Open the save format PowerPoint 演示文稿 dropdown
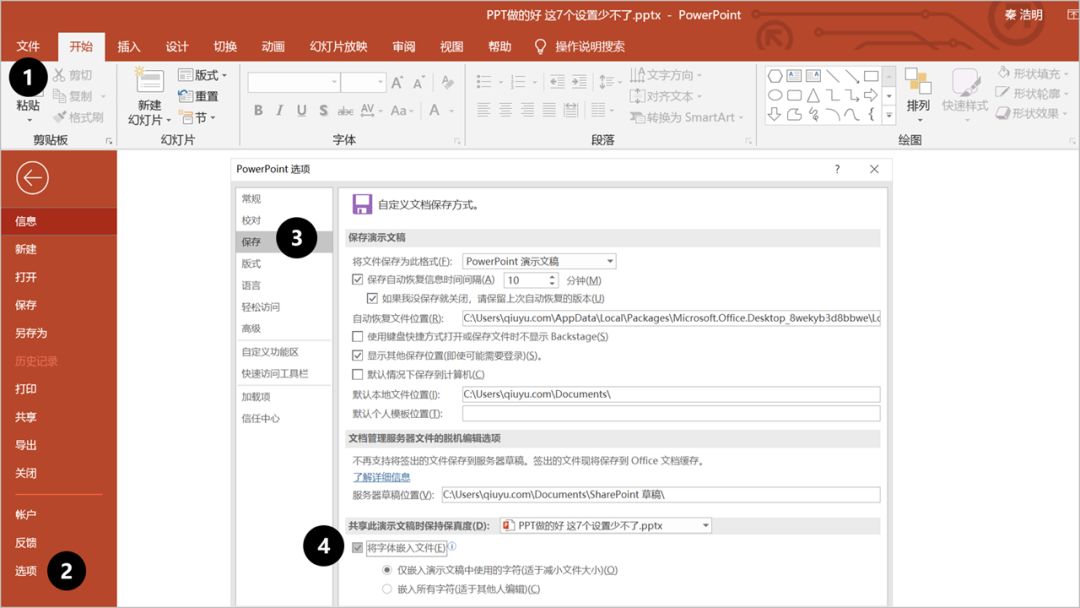Viewport: 1080px width, 608px height. tap(539, 261)
